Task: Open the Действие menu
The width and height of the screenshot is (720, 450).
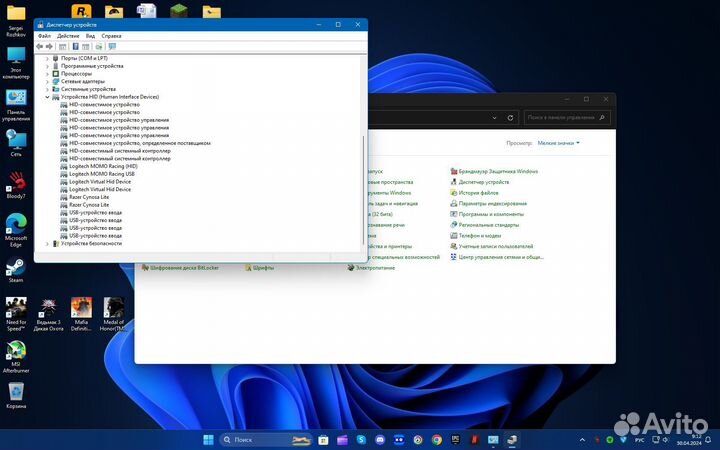Action: pos(67,35)
